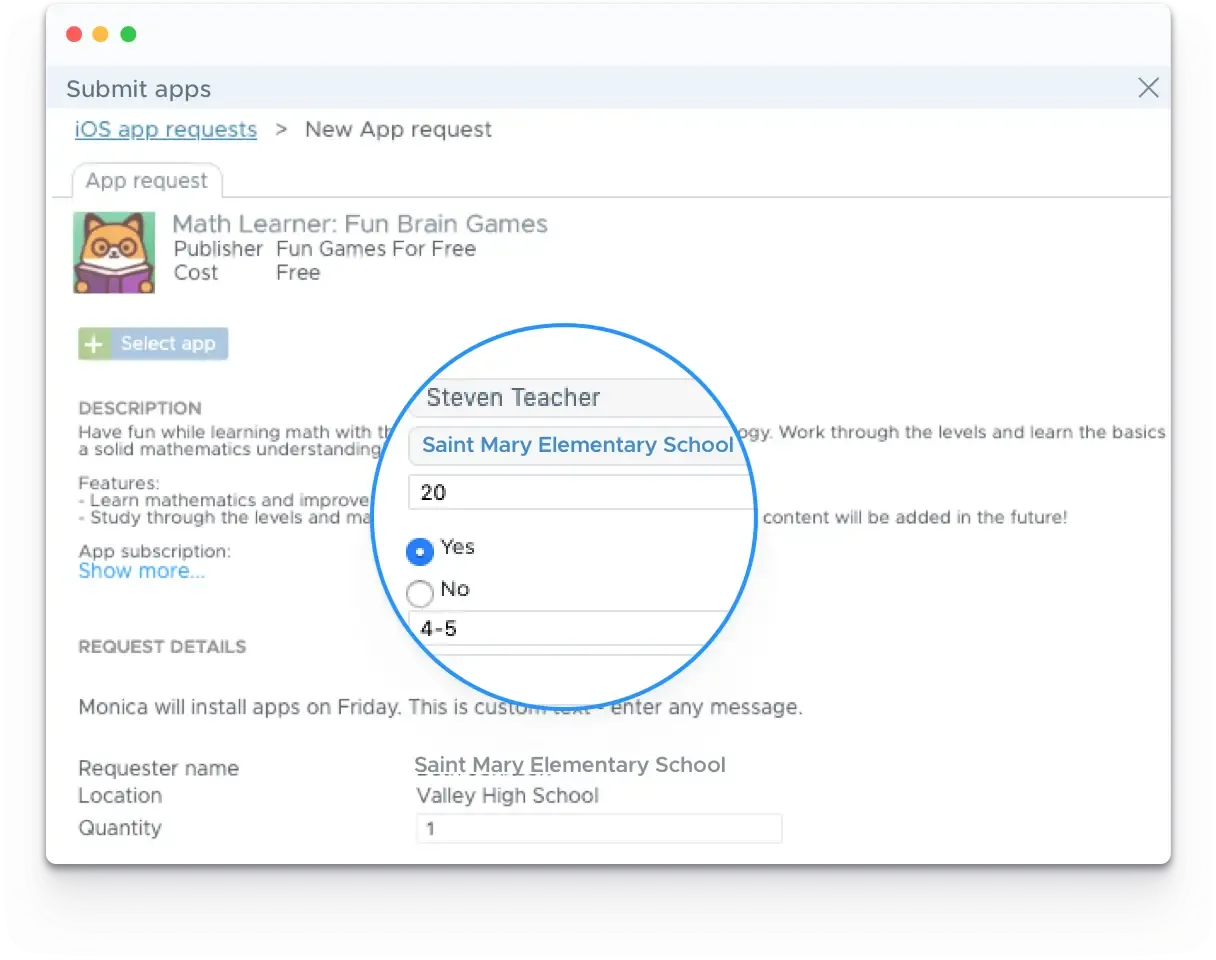
Task: Select the Yes radio button
Action: tap(420, 550)
